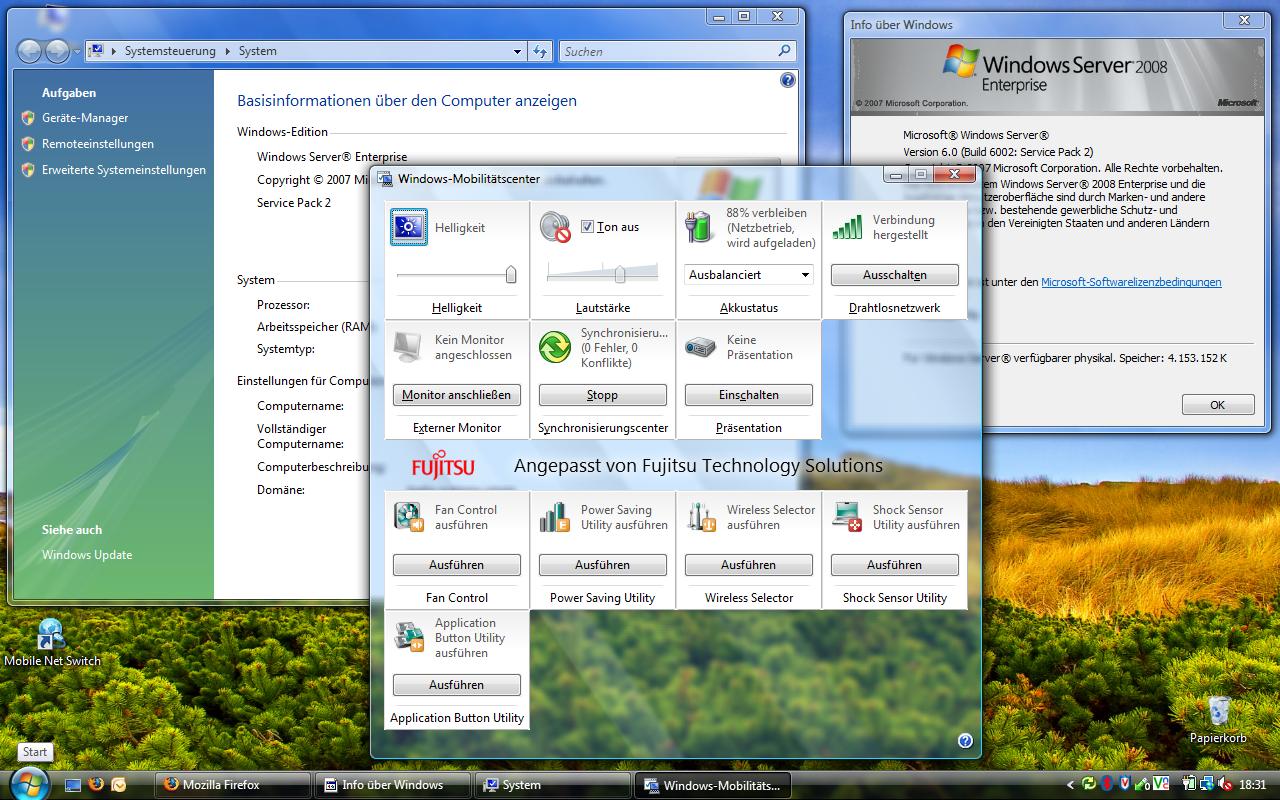This screenshot has height=800, width=1280.
Task: Click Ausschalten for wireless network
Action: (895, 275)
